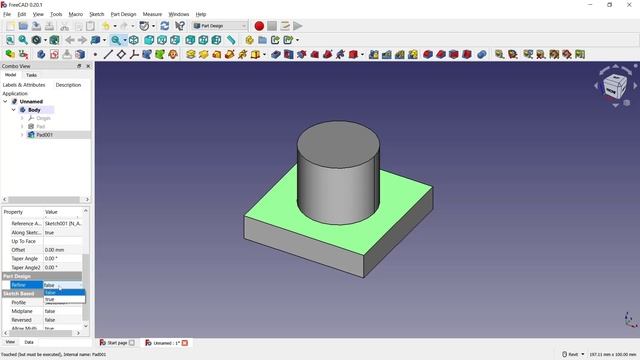Create a new document with the New icon
This screenshot has width=640, height=360.
[x=10, y=26]
